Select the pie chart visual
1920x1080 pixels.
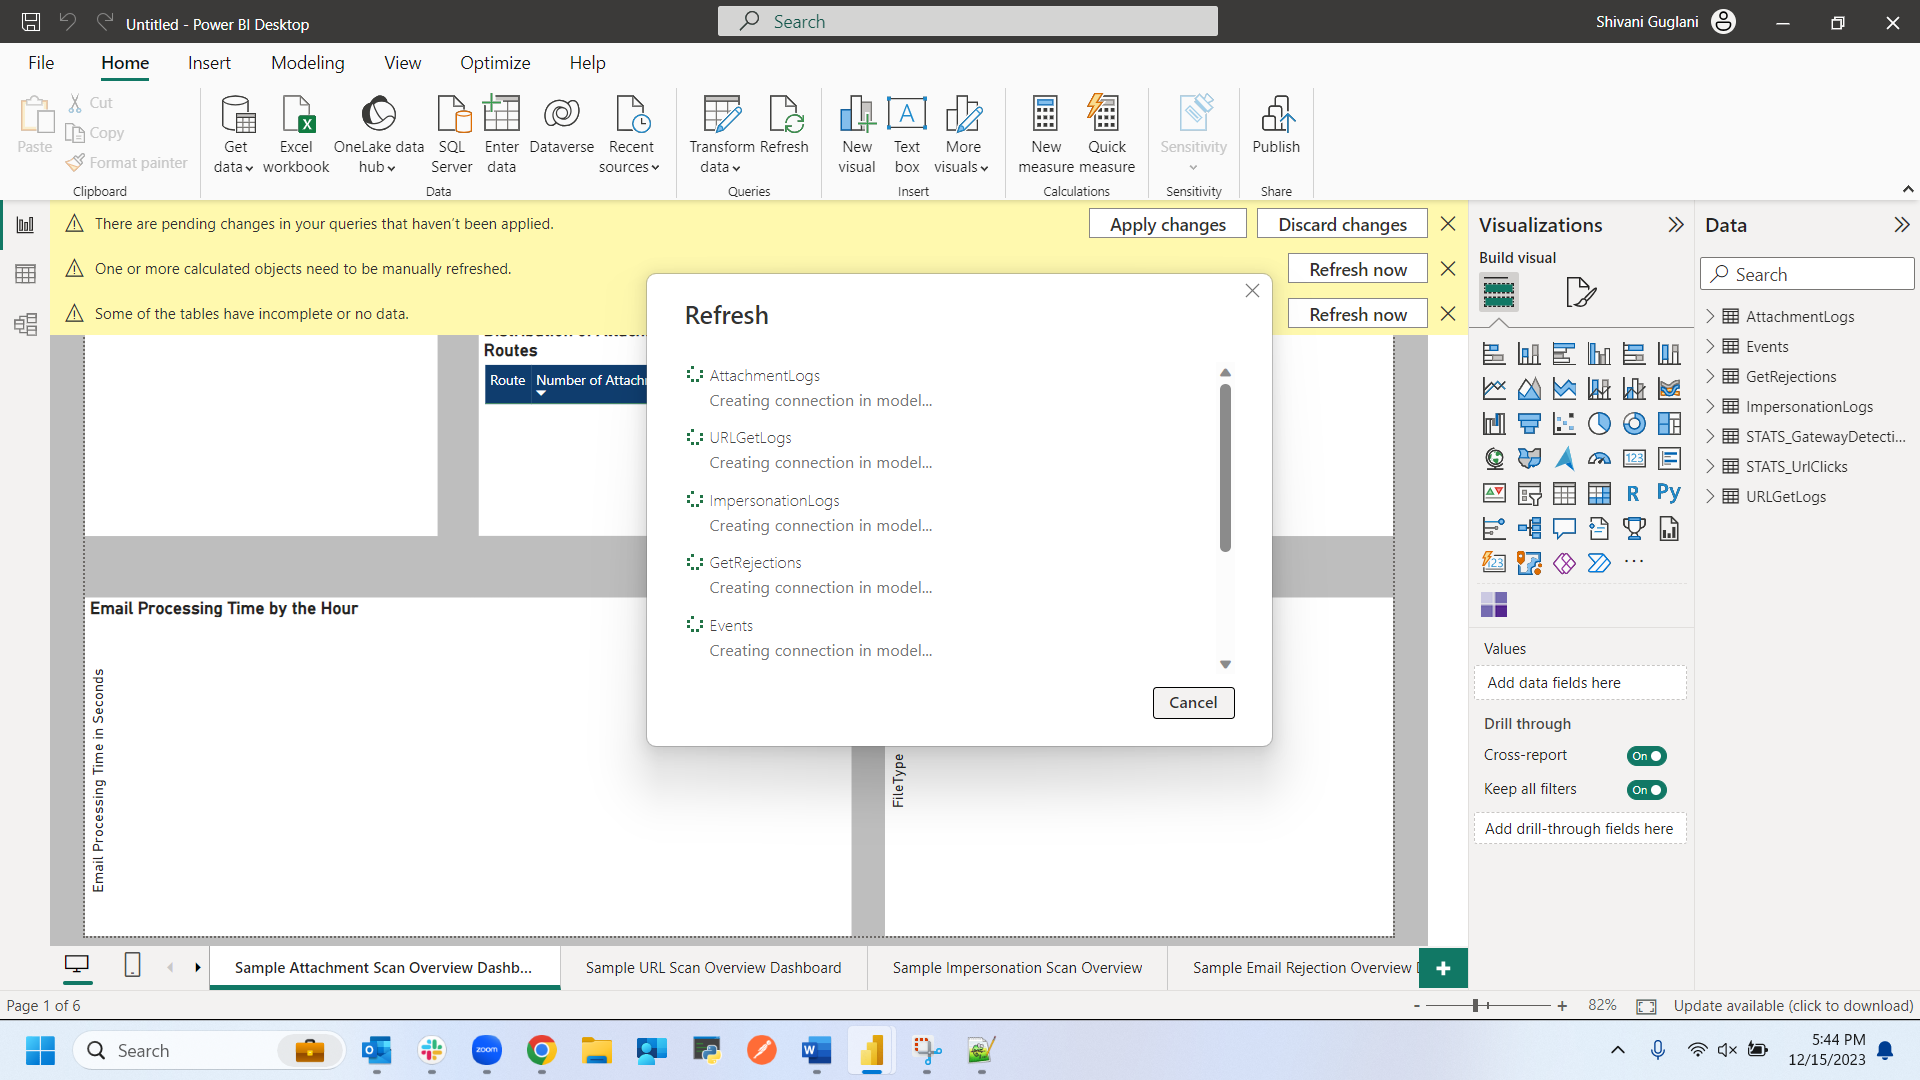(x=1599, y=424)
